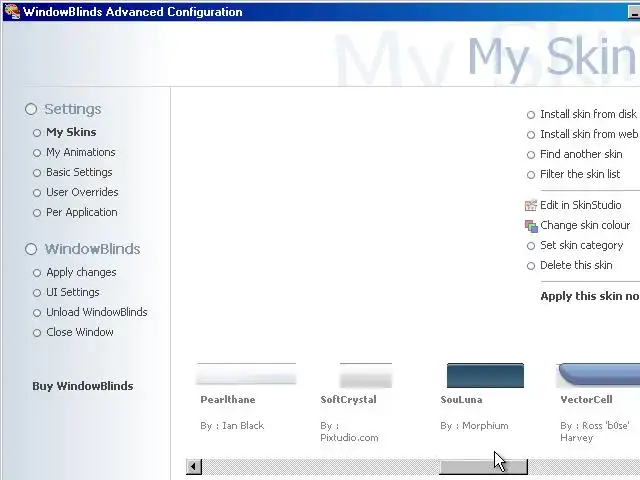Click the Edit in SkinStudio icon

coord(531,205)
